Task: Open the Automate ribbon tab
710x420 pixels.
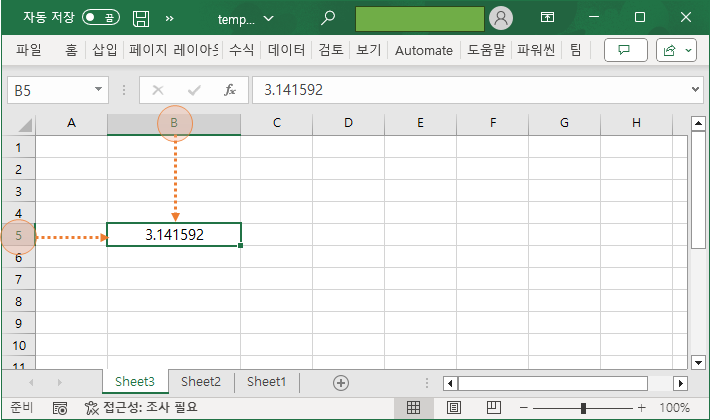Action: [x=424, y=50]
